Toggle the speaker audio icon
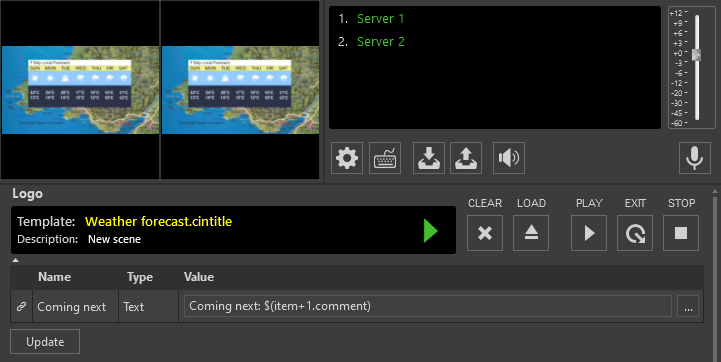 tap(509, 158)
